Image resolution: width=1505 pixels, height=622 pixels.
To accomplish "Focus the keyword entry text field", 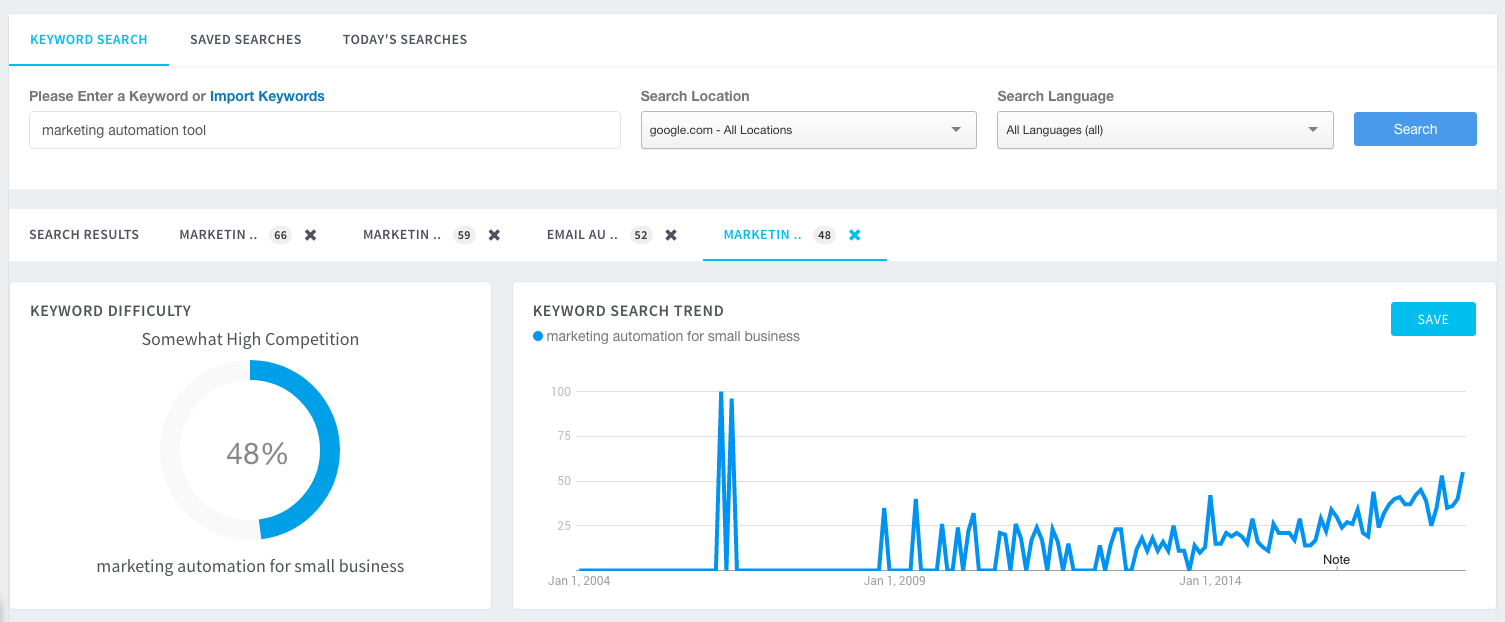I will [x=324, y=130].
